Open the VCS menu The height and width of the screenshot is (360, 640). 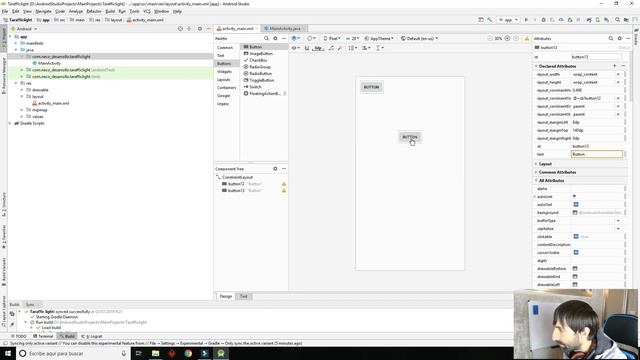click(147, 11)
